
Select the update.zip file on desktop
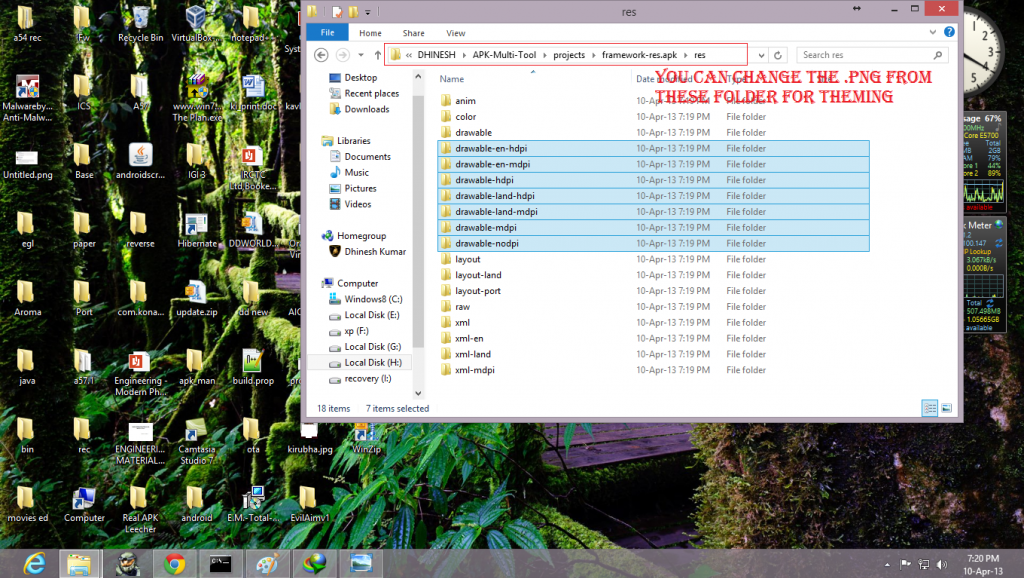point(197,298)
